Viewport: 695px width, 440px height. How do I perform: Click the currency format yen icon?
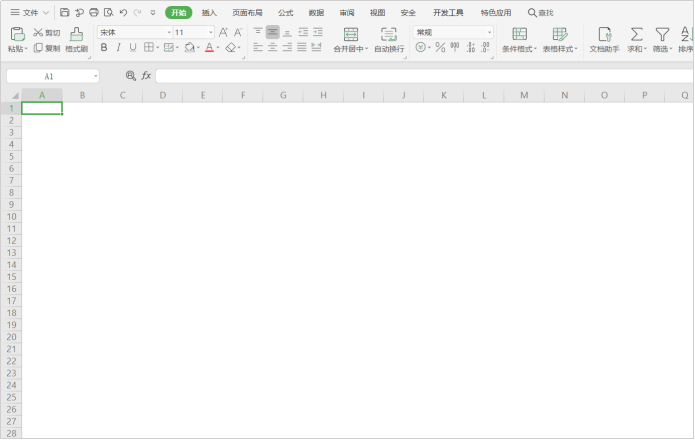click(421, 47)
